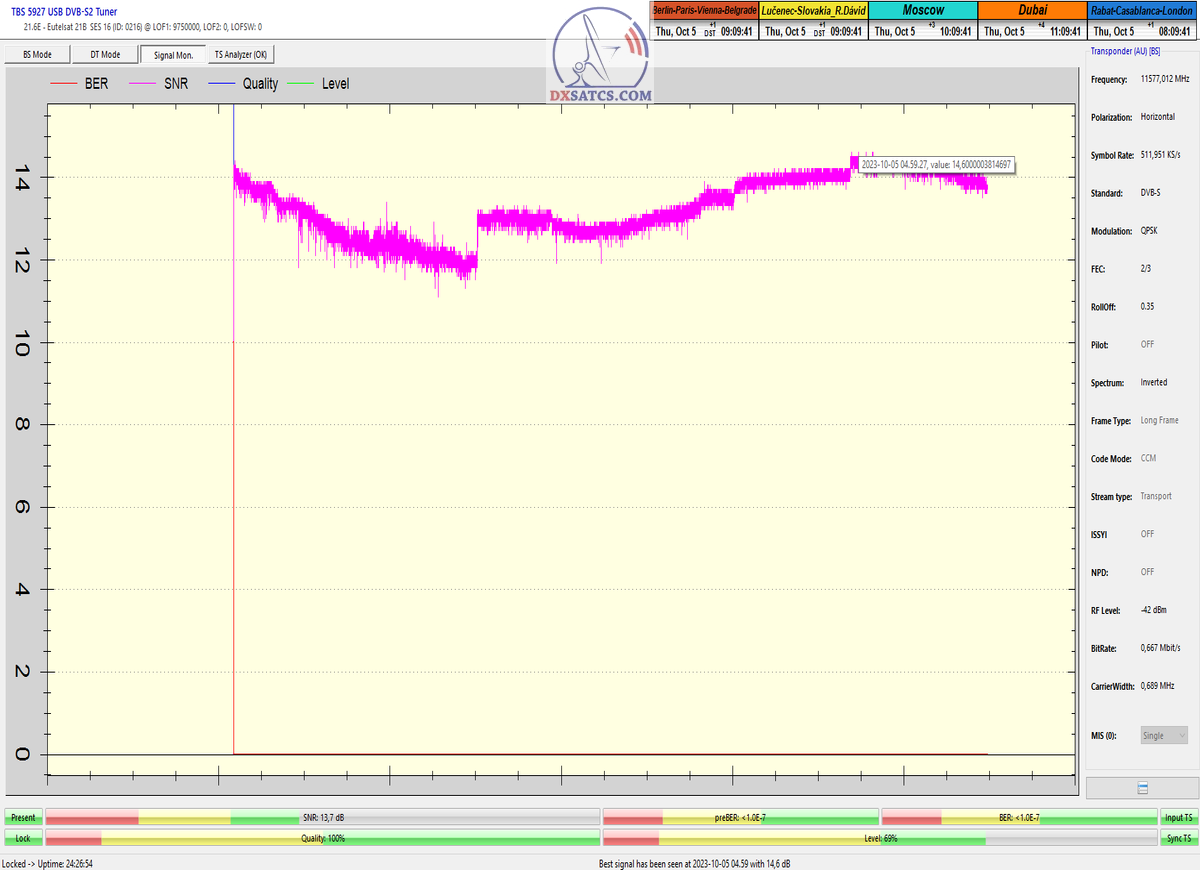Image resolution: width=1200 pixels, height=870 pixels.
Task: Click the Lock status indicator
Action: point(23,838)
